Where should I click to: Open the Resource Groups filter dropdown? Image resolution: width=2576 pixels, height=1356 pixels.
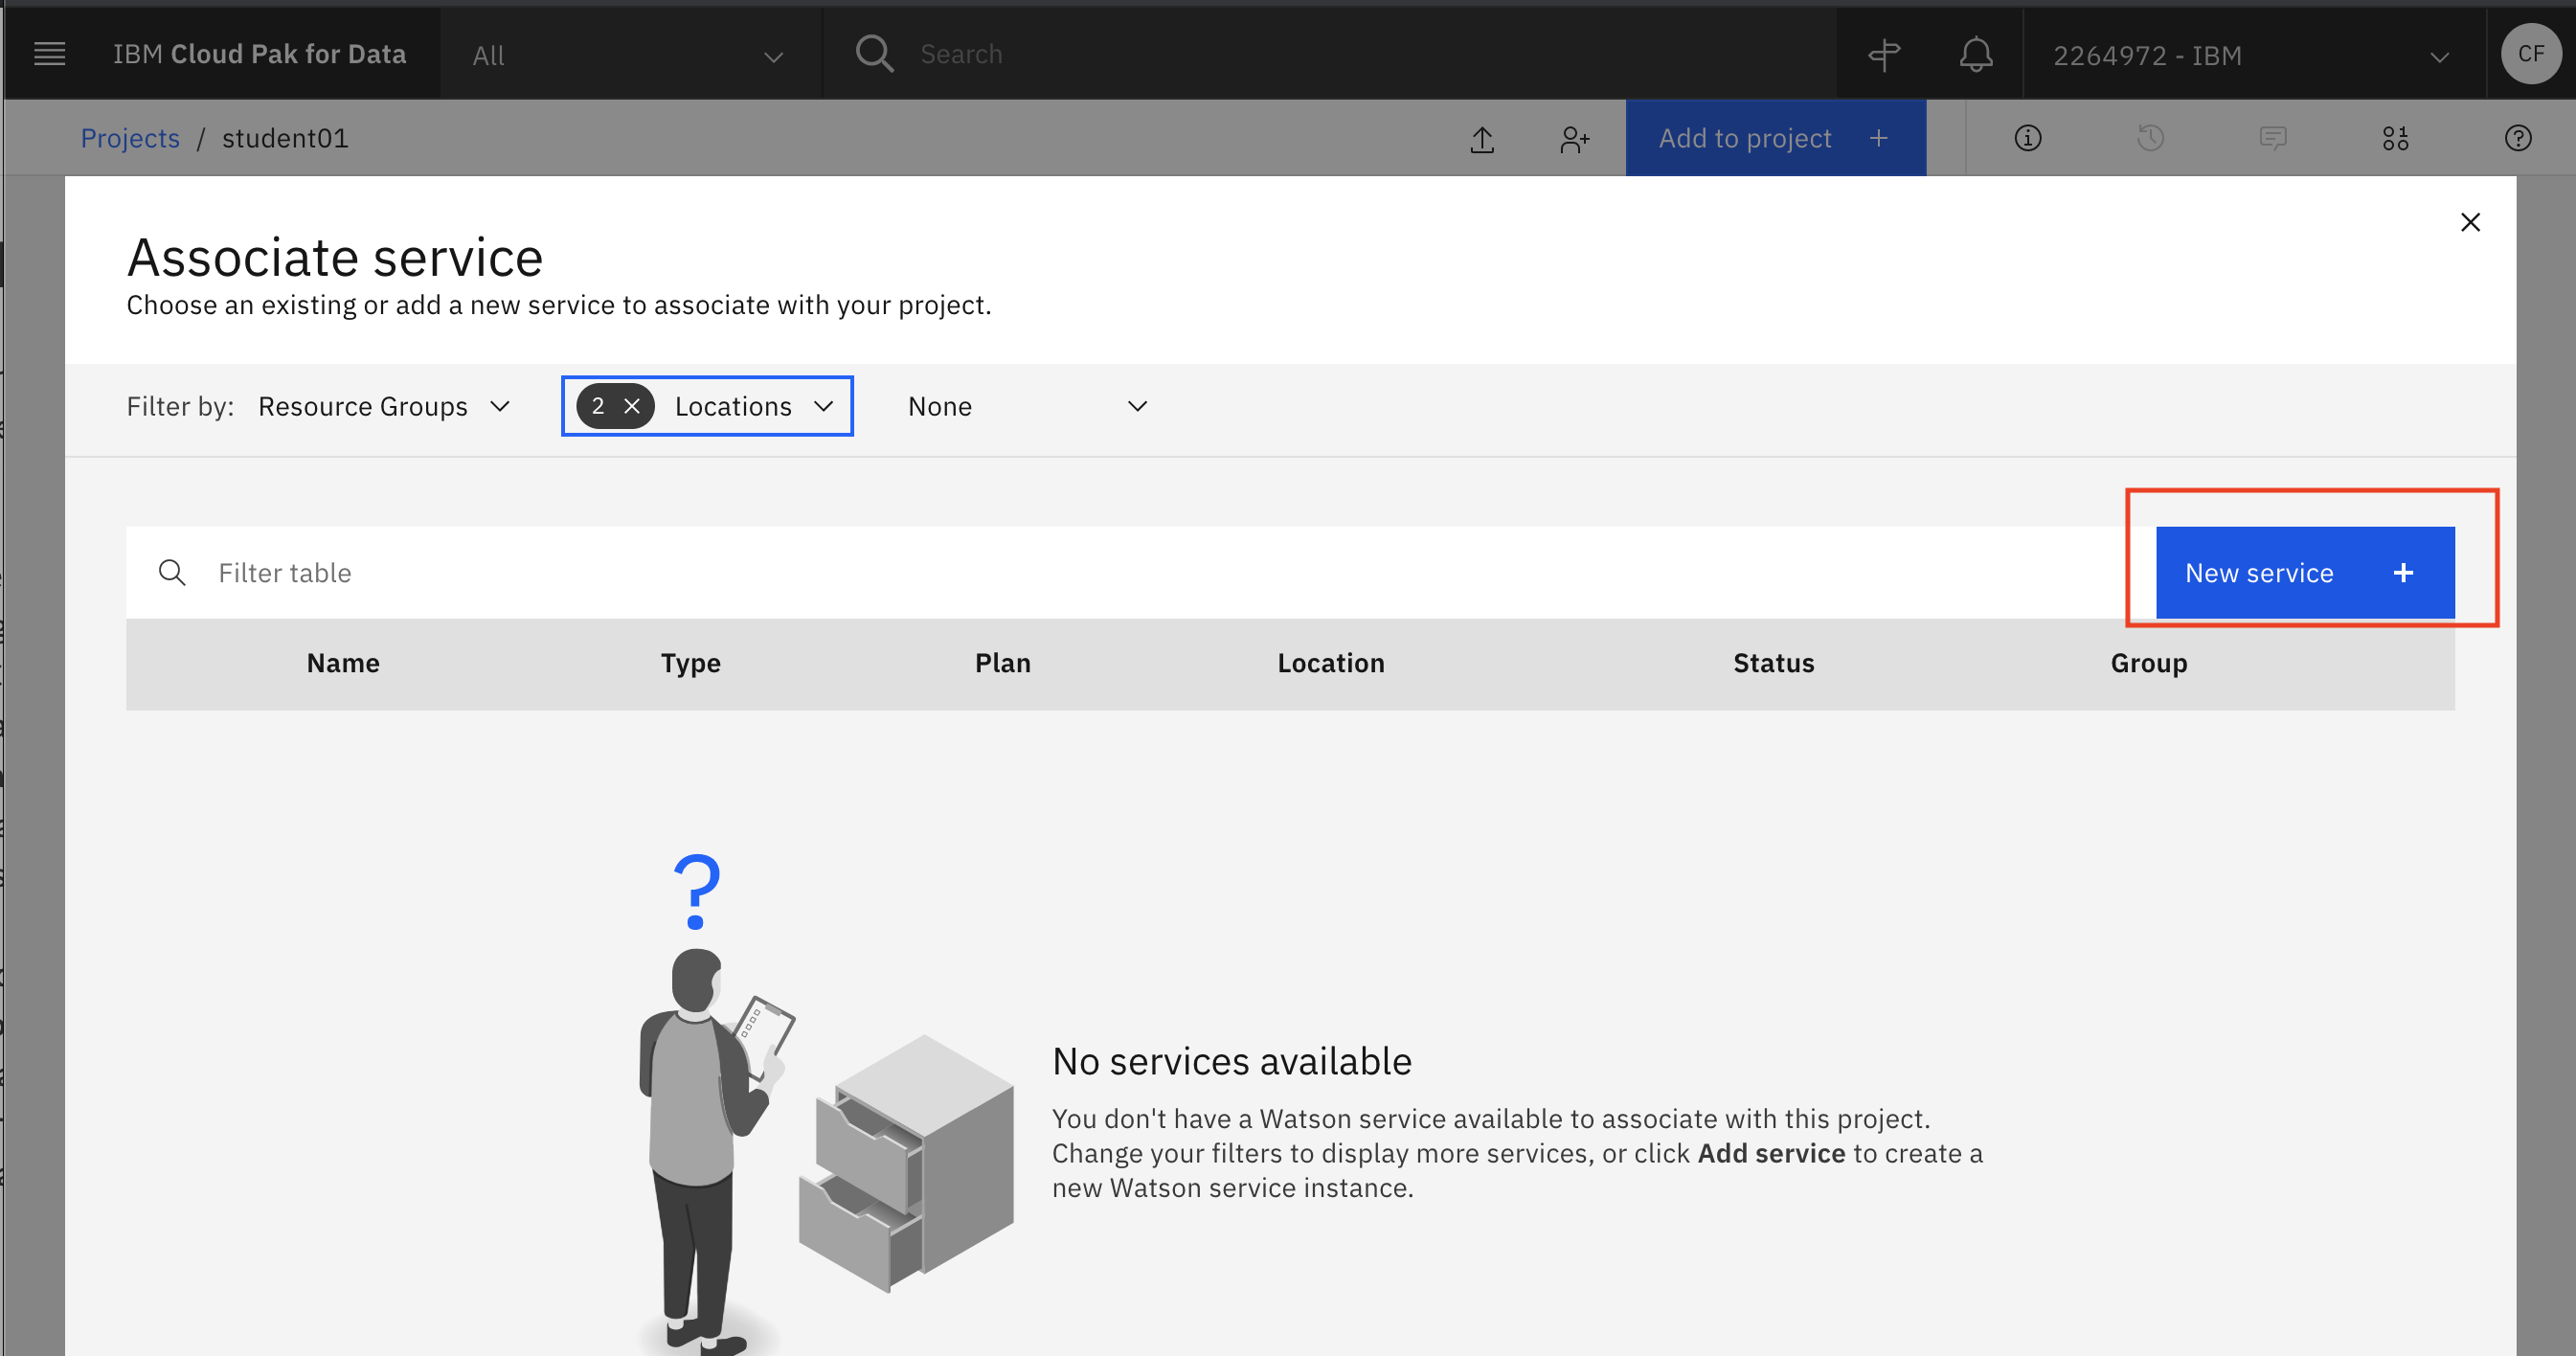385,406
